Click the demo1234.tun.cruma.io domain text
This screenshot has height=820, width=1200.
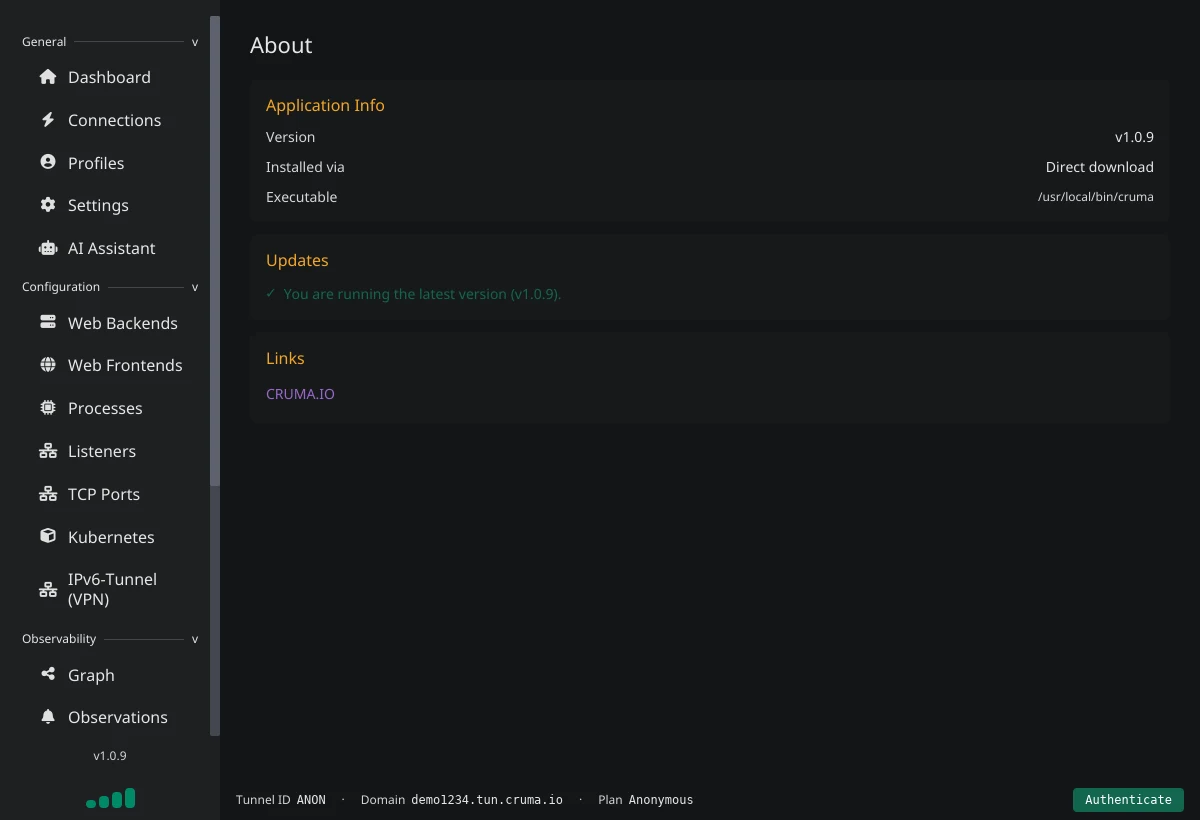(487, 800)
